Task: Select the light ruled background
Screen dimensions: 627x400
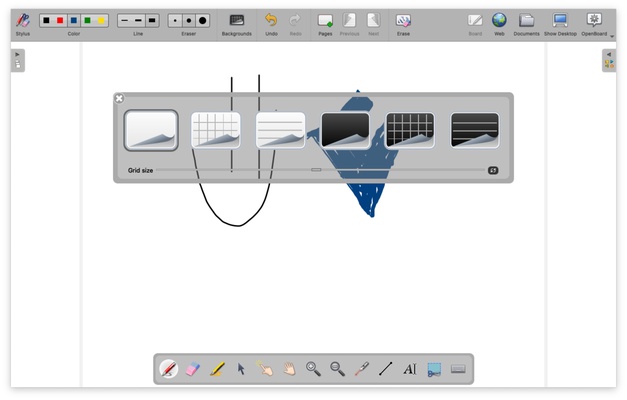Action: pos(281,130)
